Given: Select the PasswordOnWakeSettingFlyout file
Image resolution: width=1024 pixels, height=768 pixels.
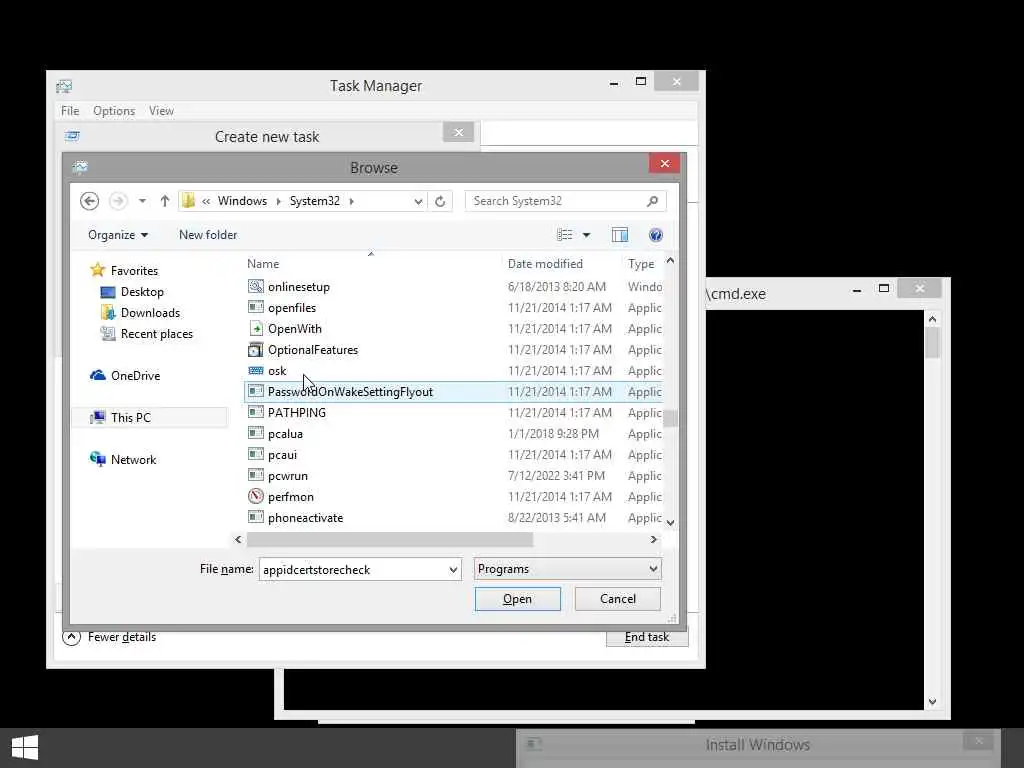Looking at the screenshot, I should tap(453, 391).
